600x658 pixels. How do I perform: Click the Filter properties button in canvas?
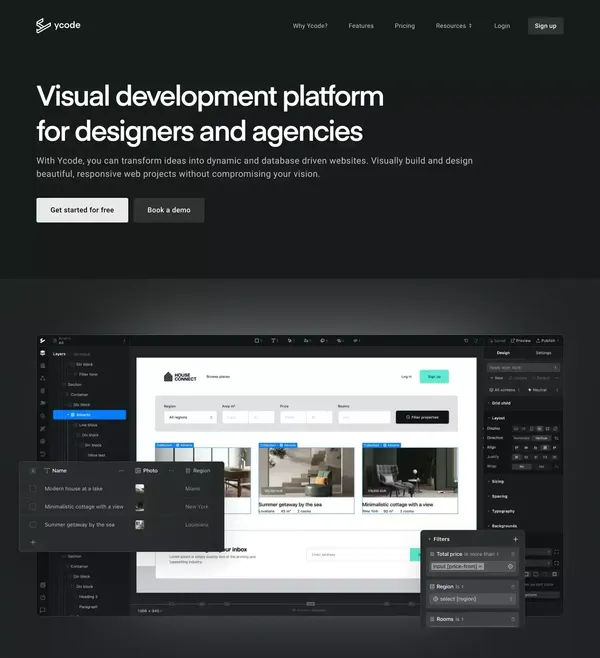point(422,417)
